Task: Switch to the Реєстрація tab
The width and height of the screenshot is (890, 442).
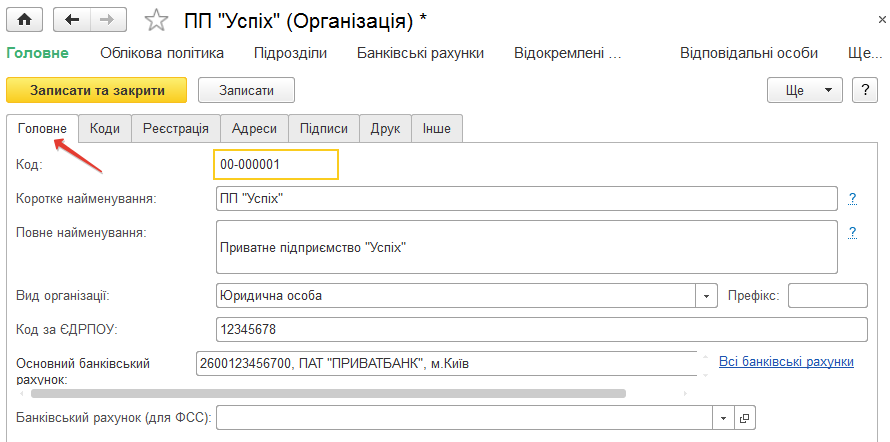Action: pos(176,128)
